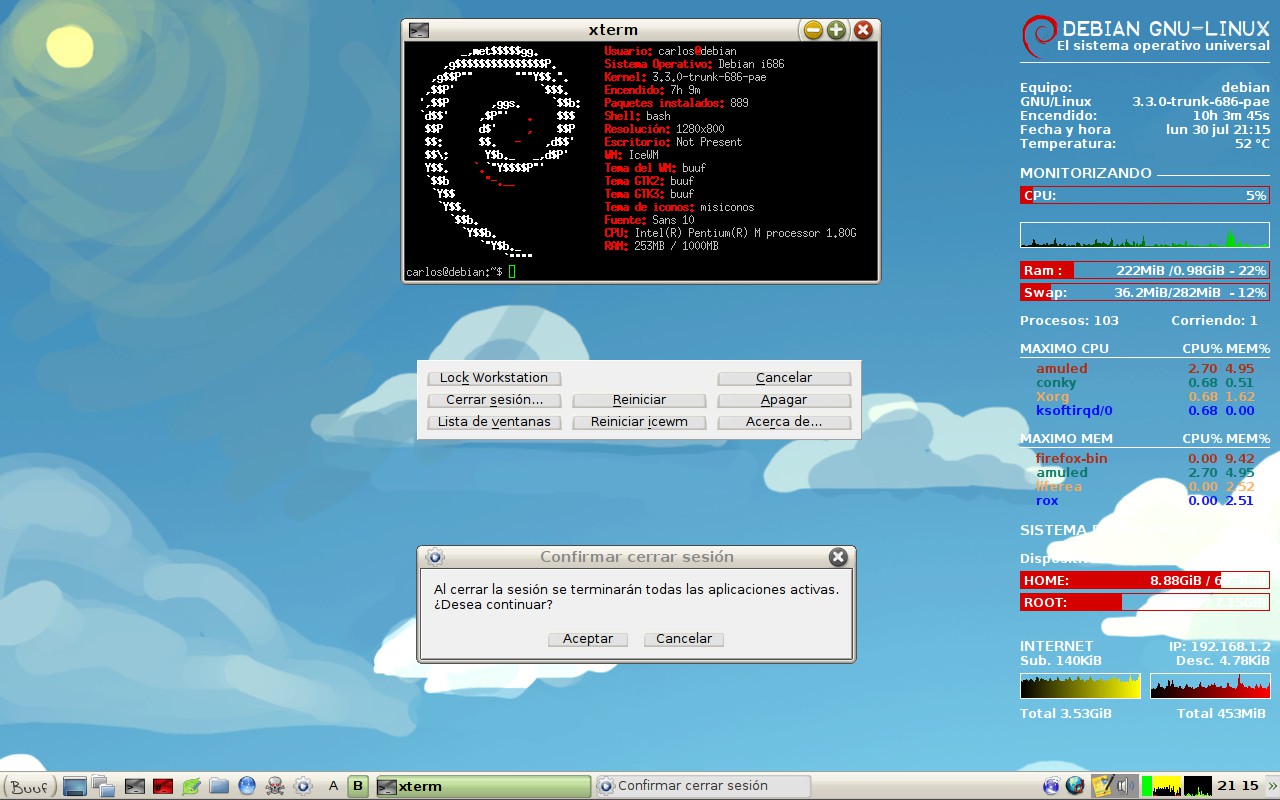Click the Procesos: 103 text
Image resolution: width=1280 pixels, height=800 pixels.
pos(1069,321)
